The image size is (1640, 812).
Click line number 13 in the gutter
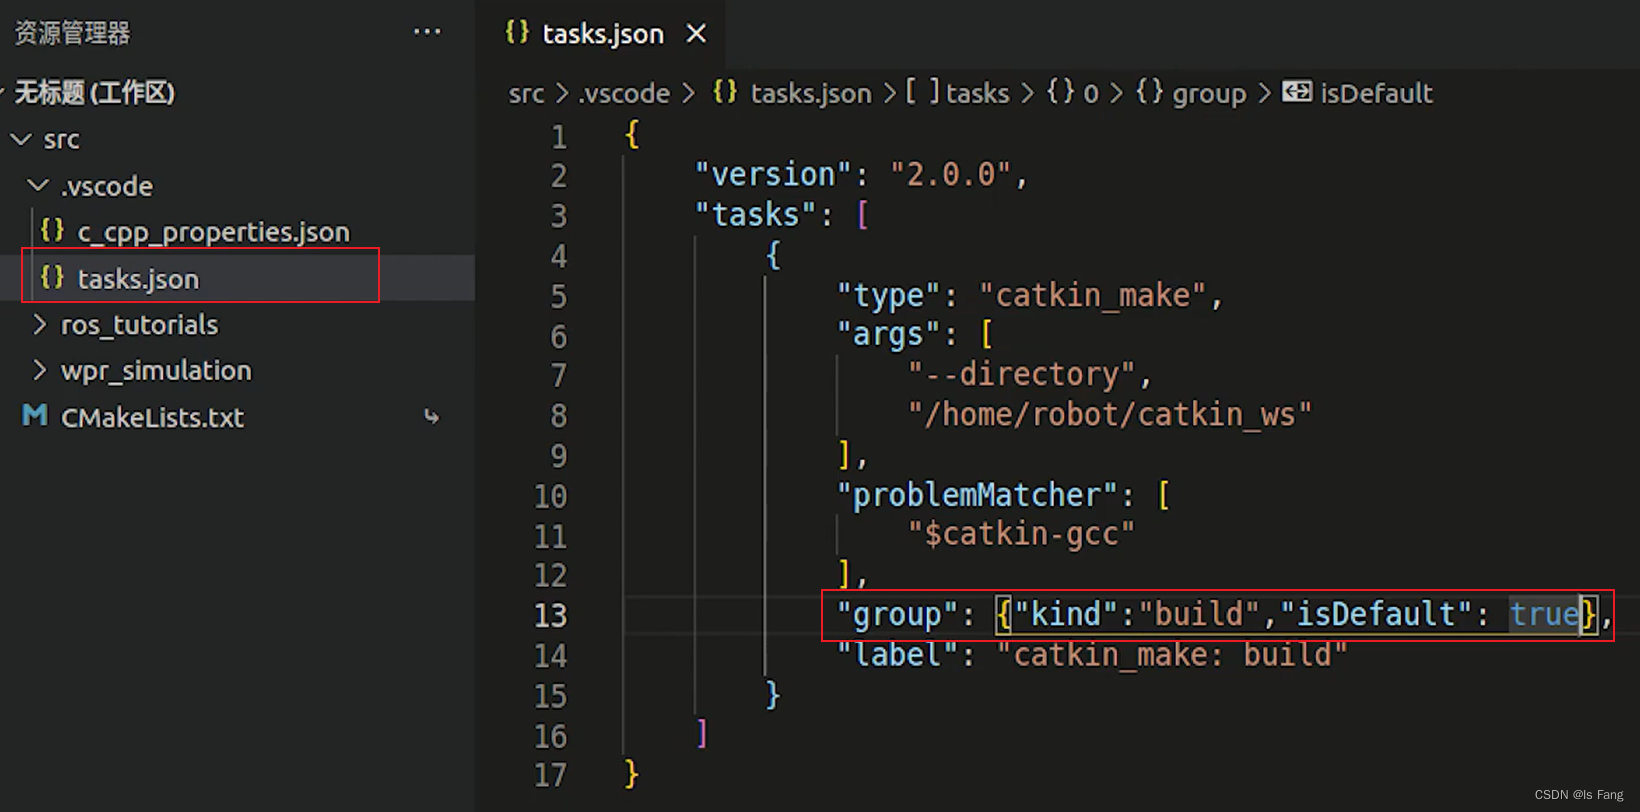click(x=550, y=615)
